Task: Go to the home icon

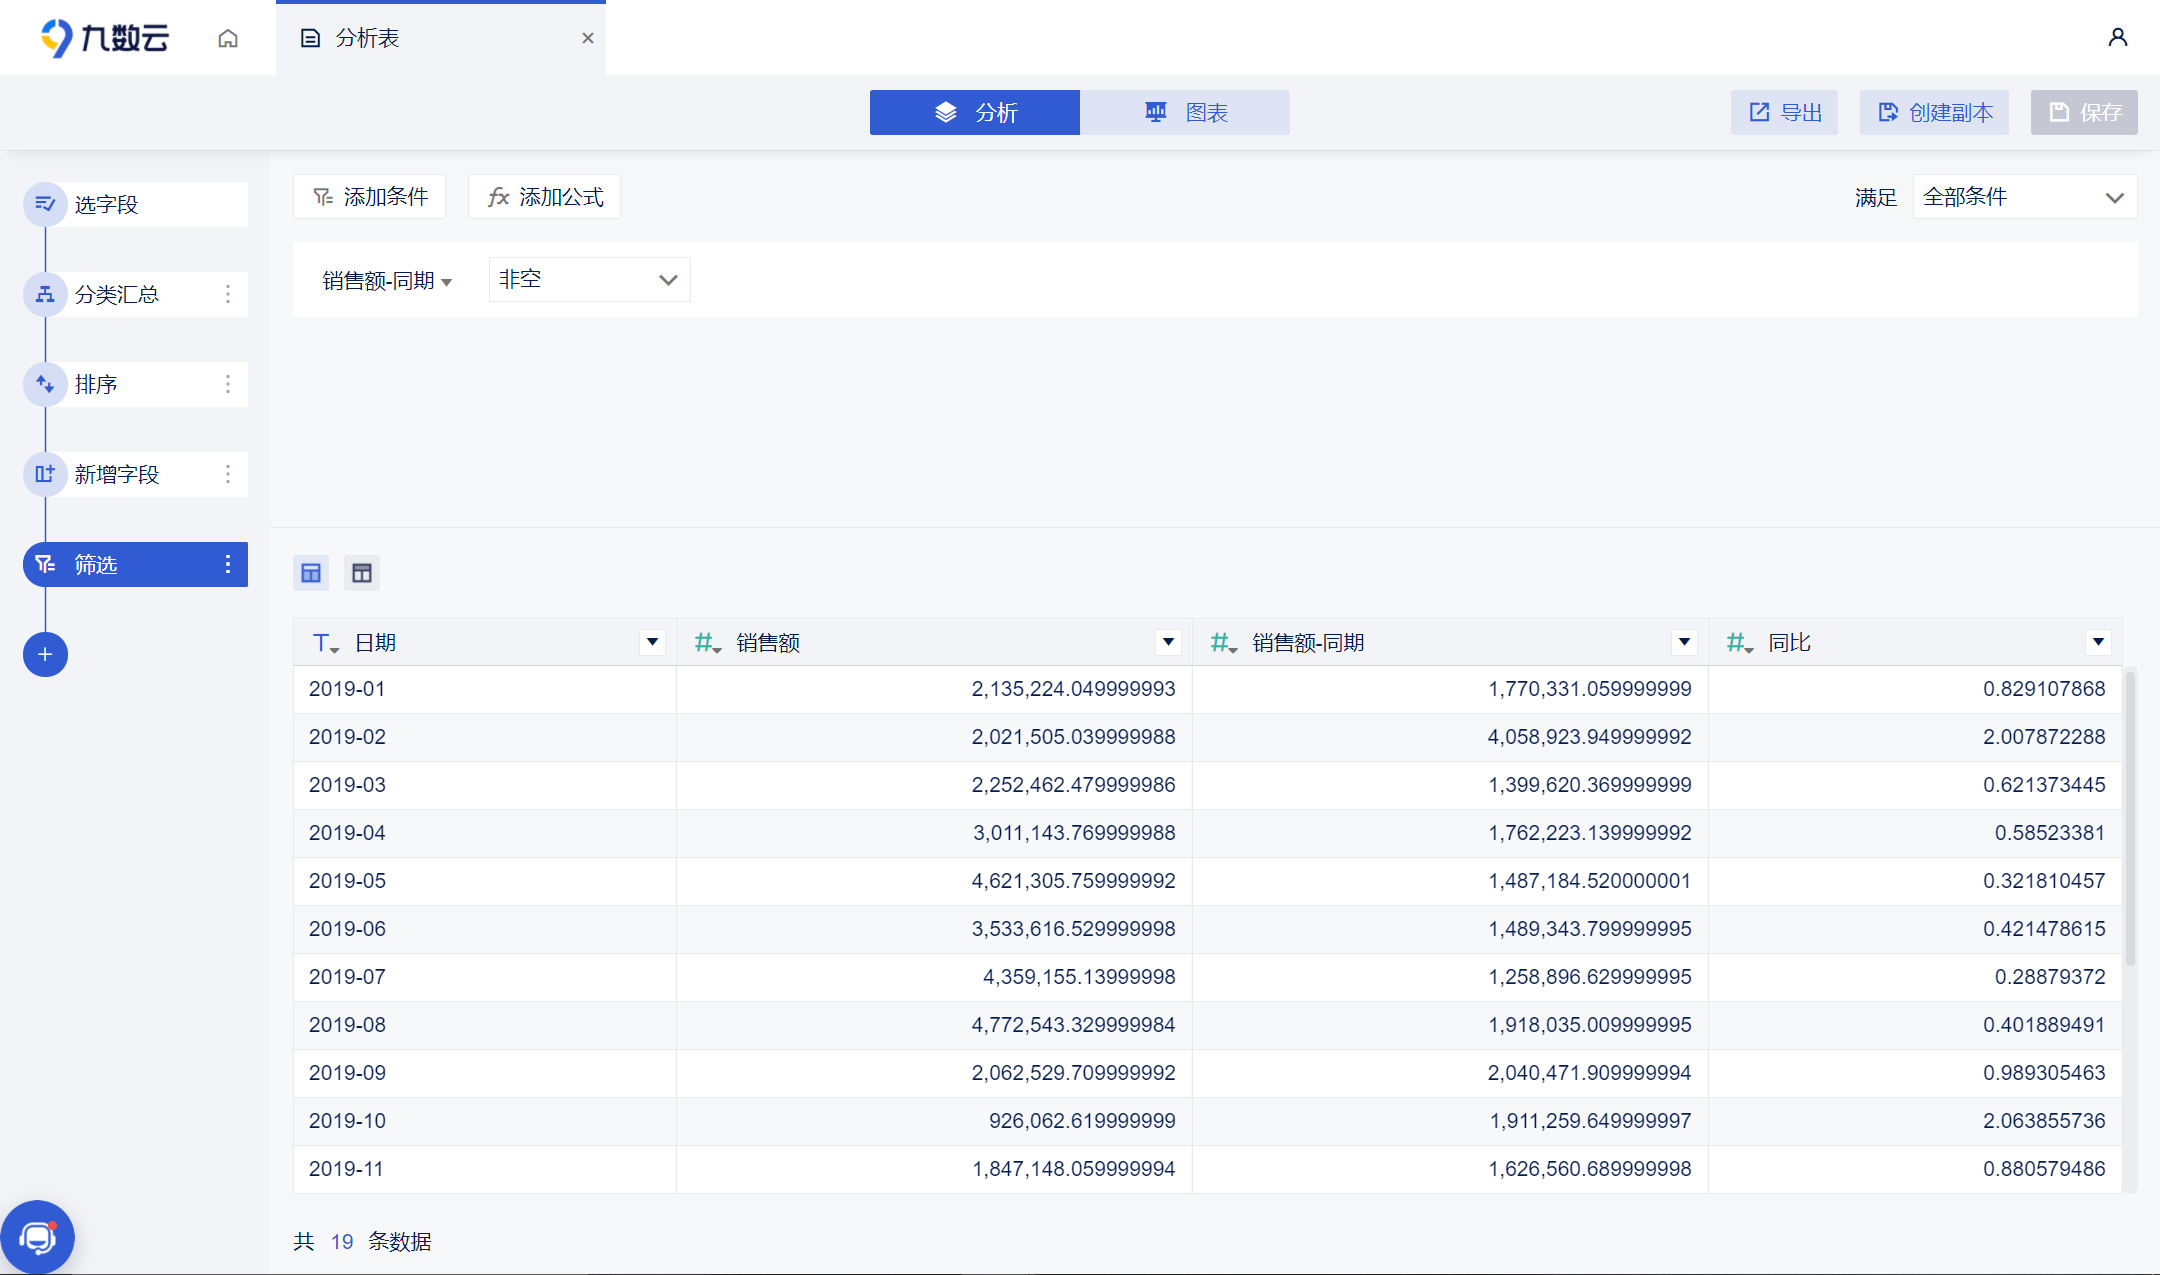Action: (228, 38)
